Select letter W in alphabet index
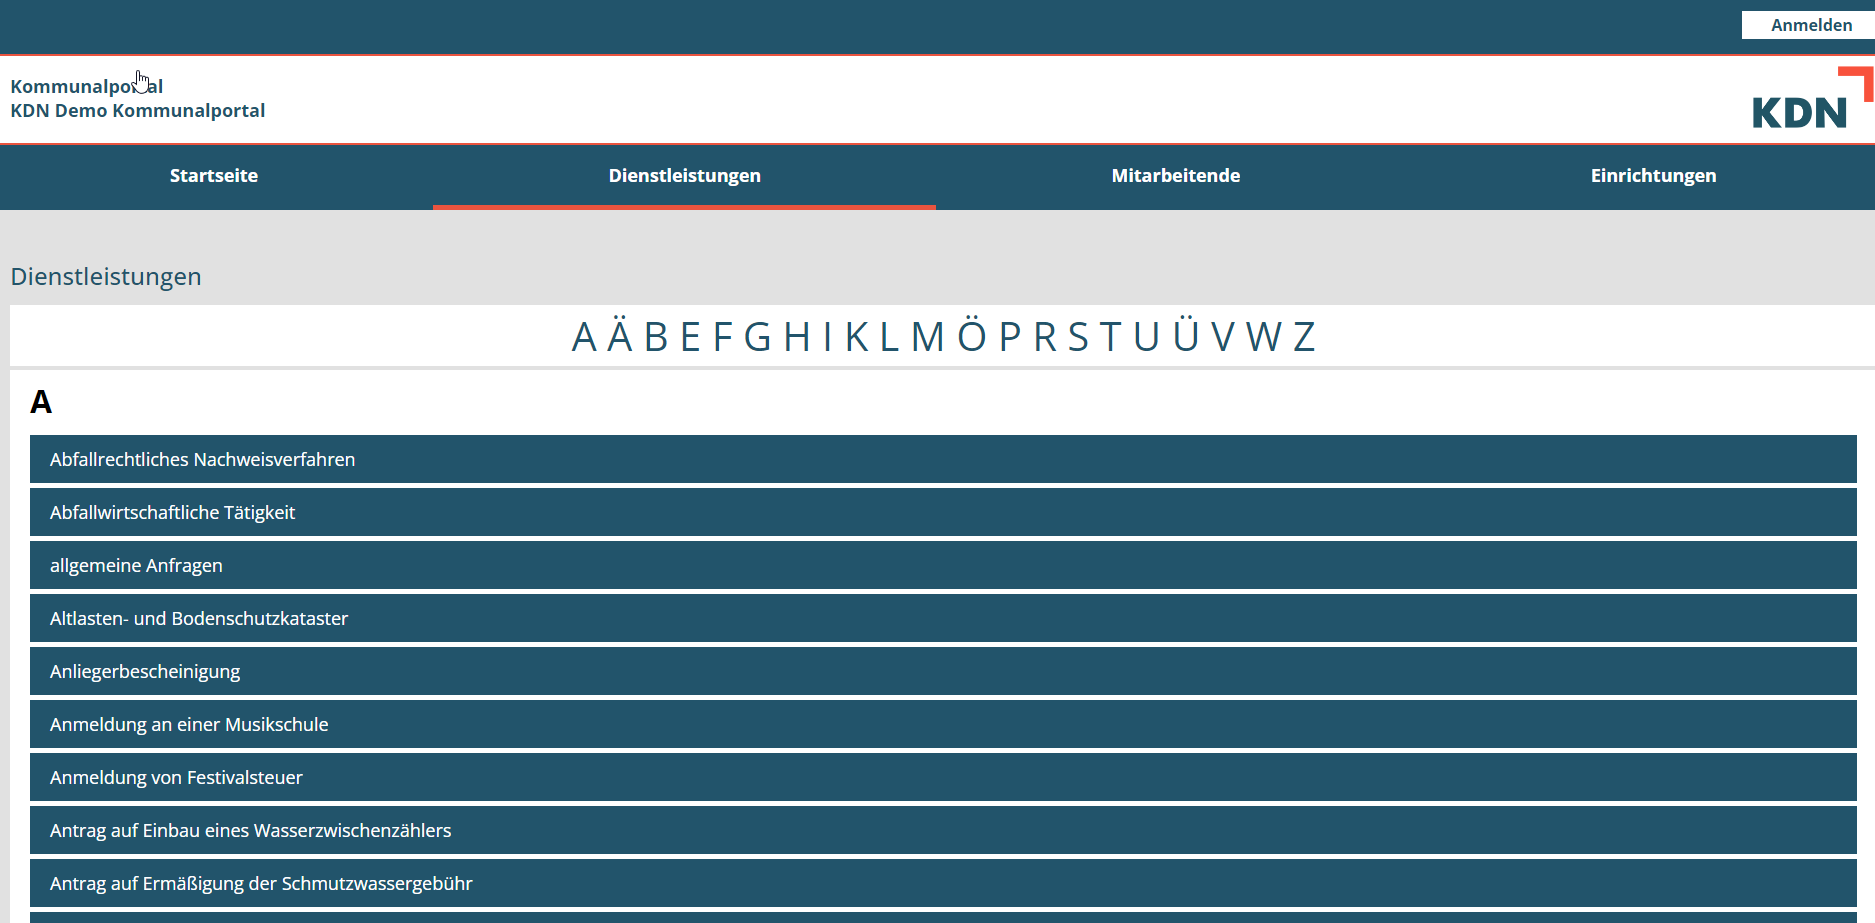Viewport: 1875px width, 923px height. (x=1263, y=337)
